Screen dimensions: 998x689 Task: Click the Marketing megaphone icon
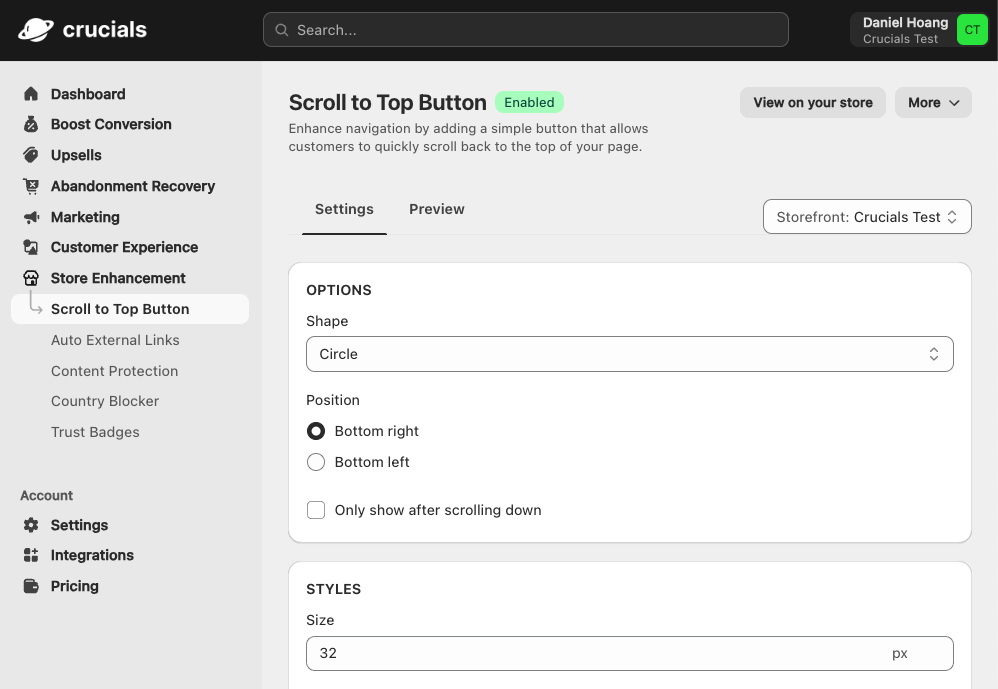click(x=31, y=217)
